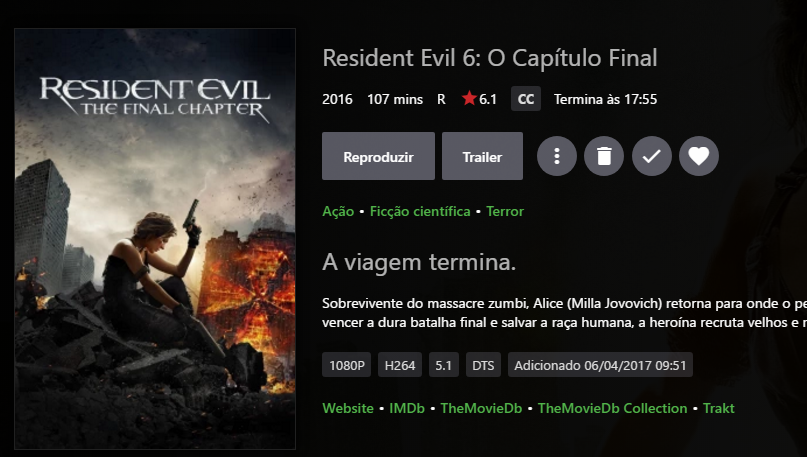This screenshot has width=807, height=457.
Task: Mark movie as watched with checkmark
Action: coord(652,156)
